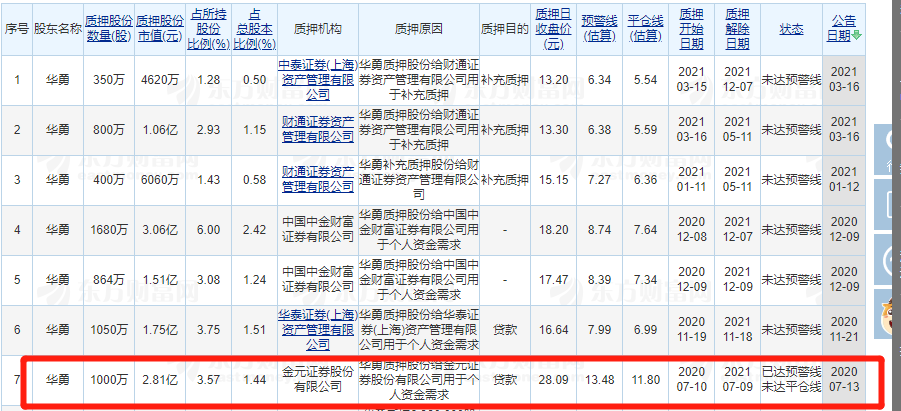
Task: Click the 股东名称 column header
Action: point(57,29)
